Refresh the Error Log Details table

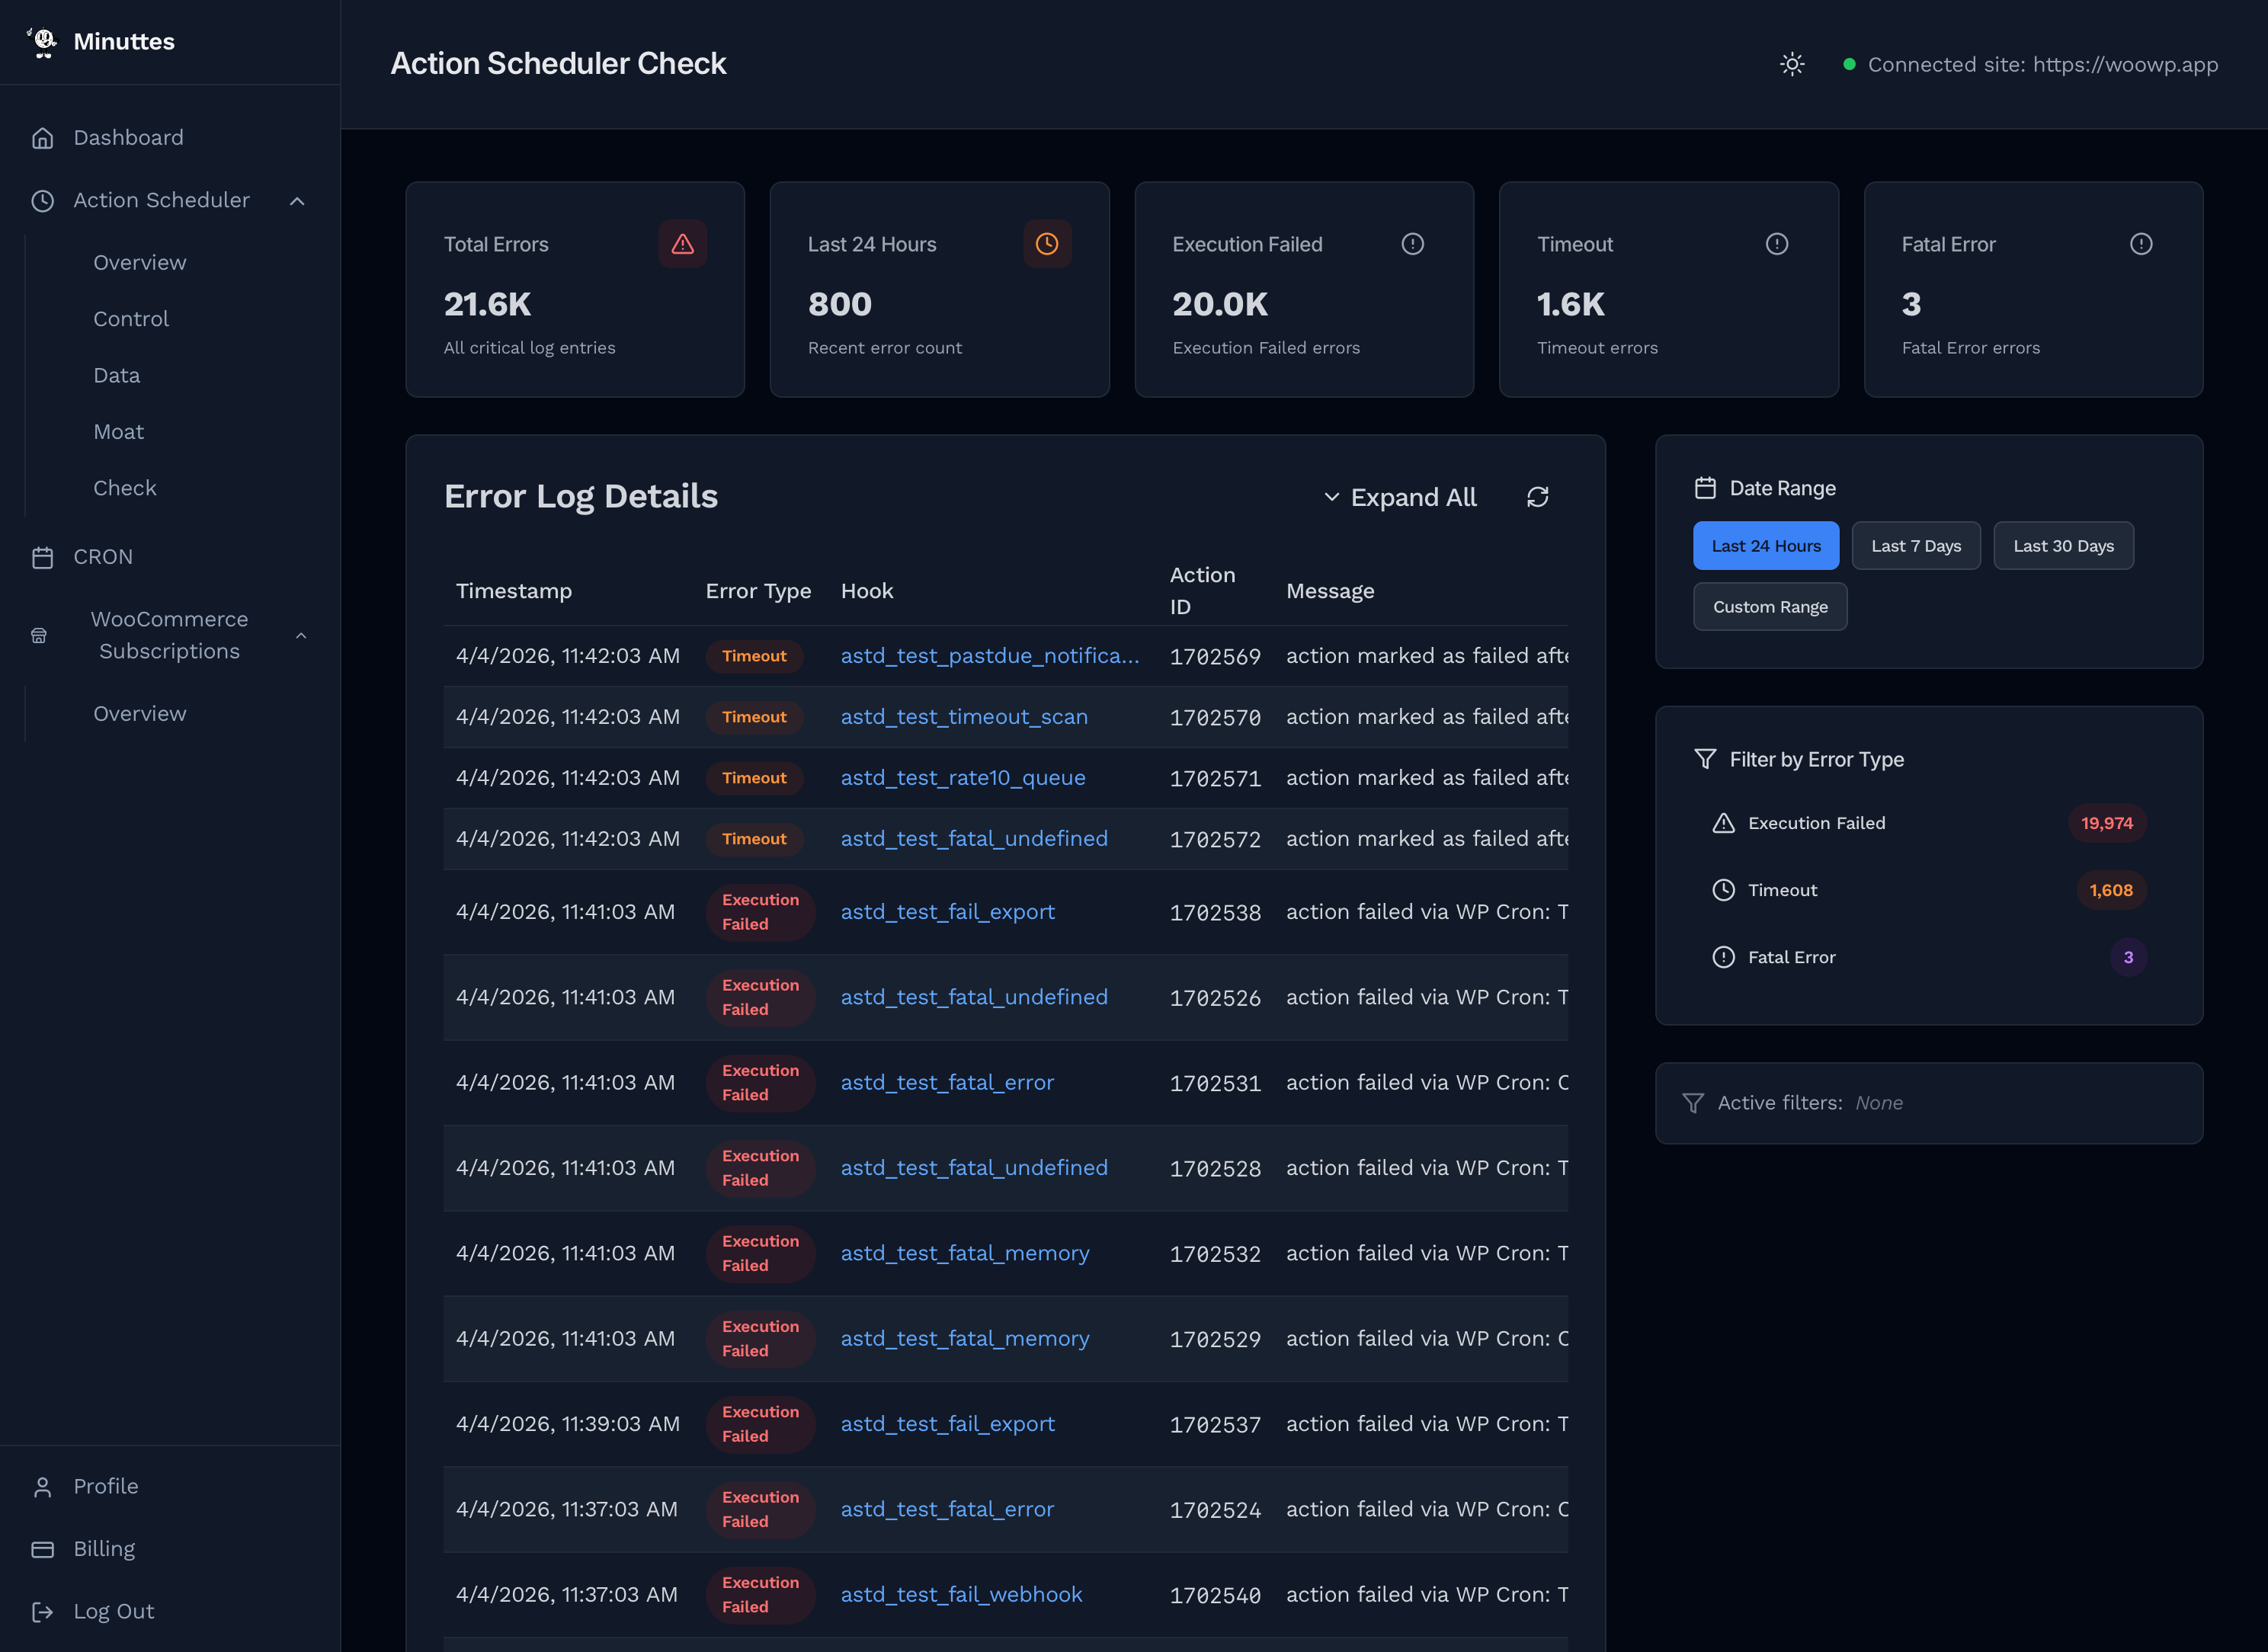1538,496
